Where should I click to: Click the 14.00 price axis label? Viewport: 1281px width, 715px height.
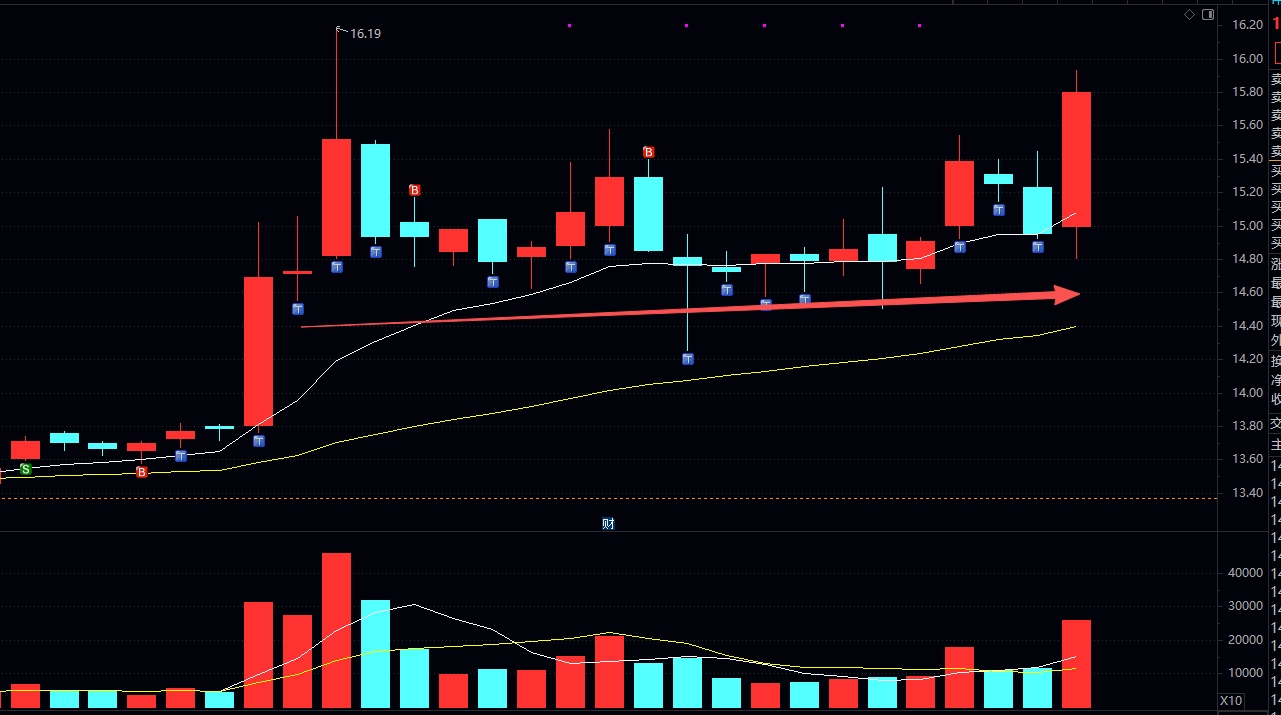1247,392
